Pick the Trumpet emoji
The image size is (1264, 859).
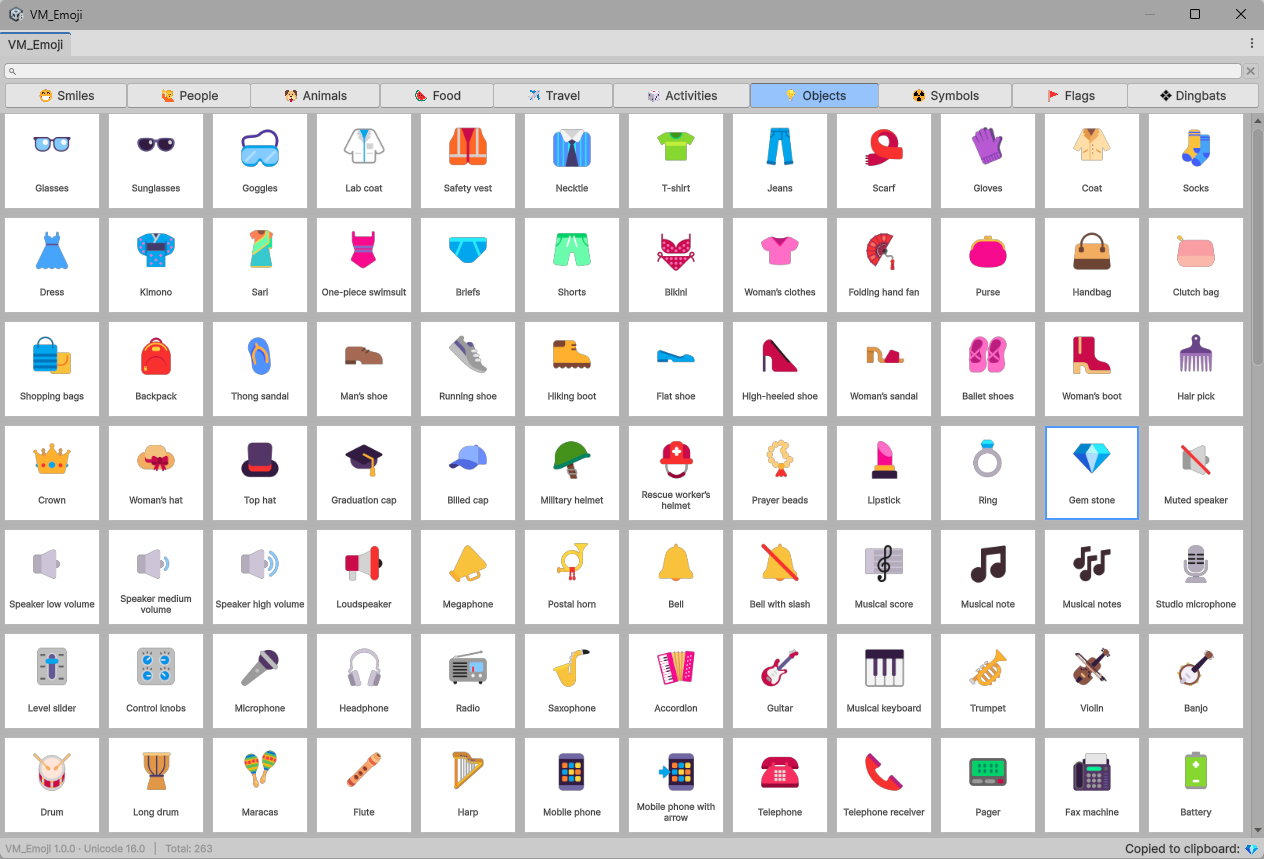click(x=988, y=681)
